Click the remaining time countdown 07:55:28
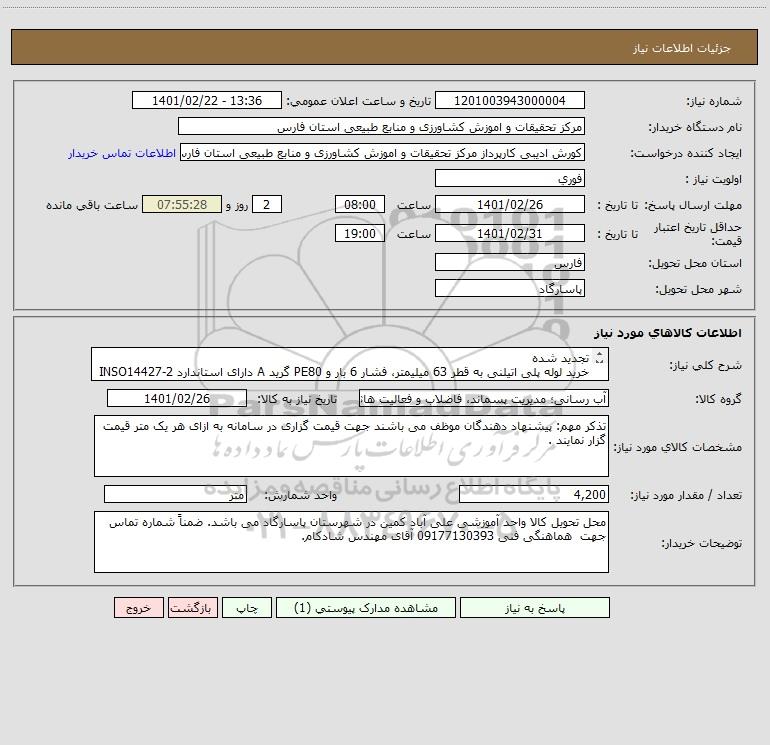The height and width of the screenshot is (745, 770). [182, 204]
